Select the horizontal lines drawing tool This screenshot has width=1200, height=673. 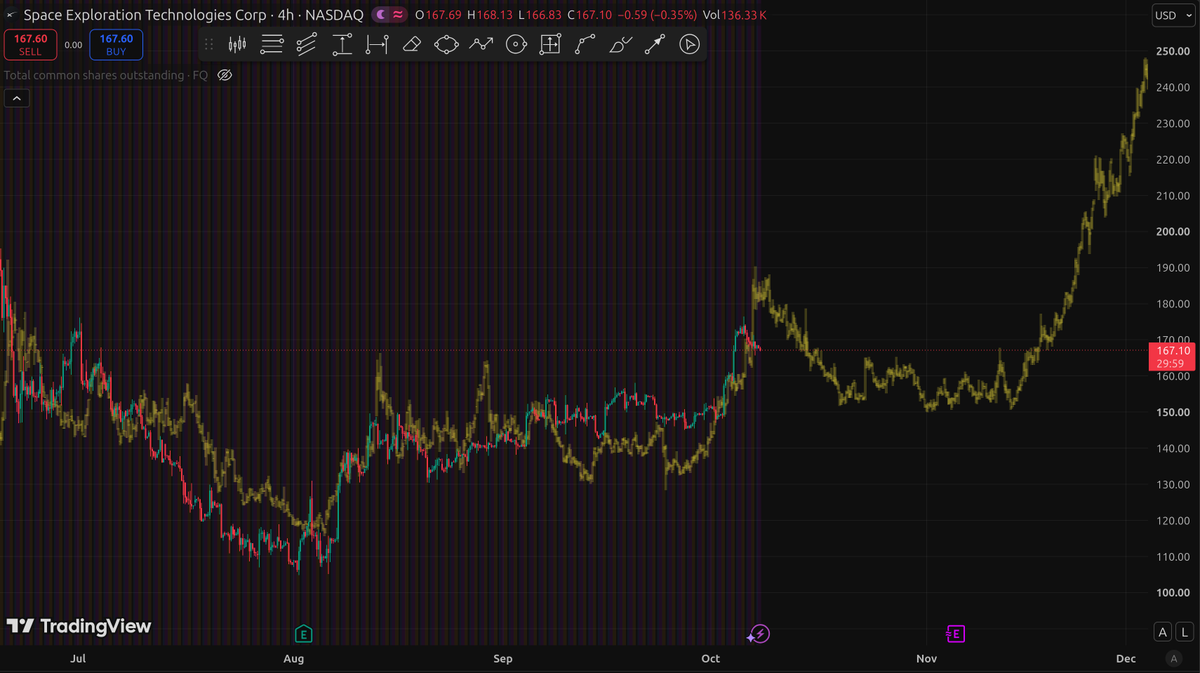(272, 44)
